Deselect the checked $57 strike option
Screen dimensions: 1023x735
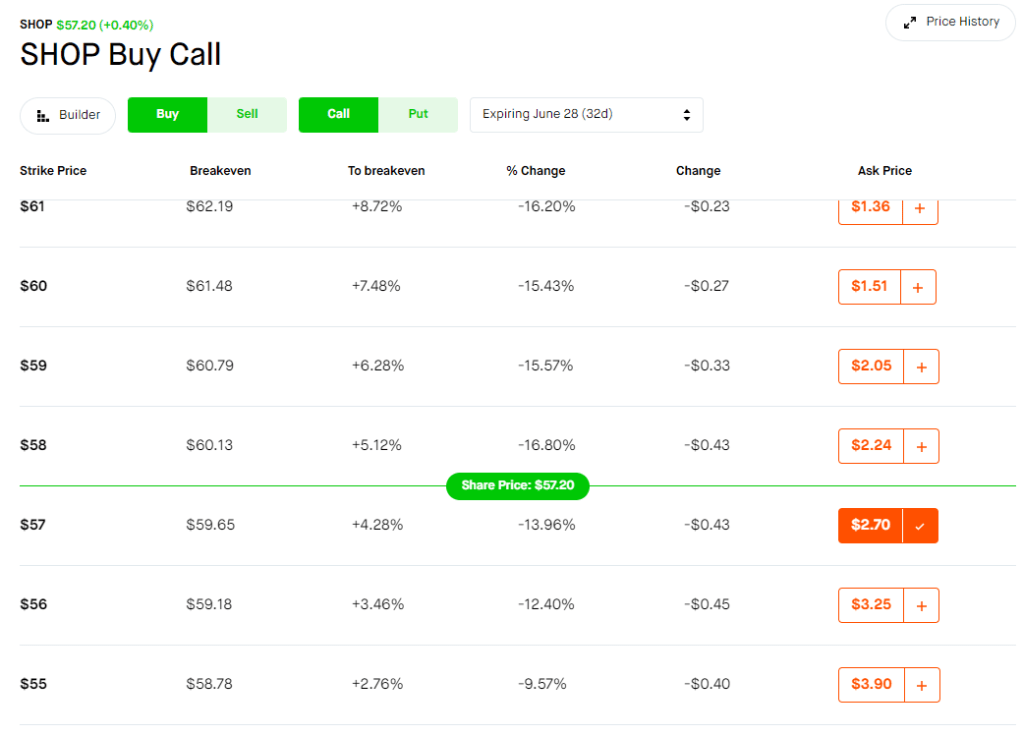coord(920,526)
